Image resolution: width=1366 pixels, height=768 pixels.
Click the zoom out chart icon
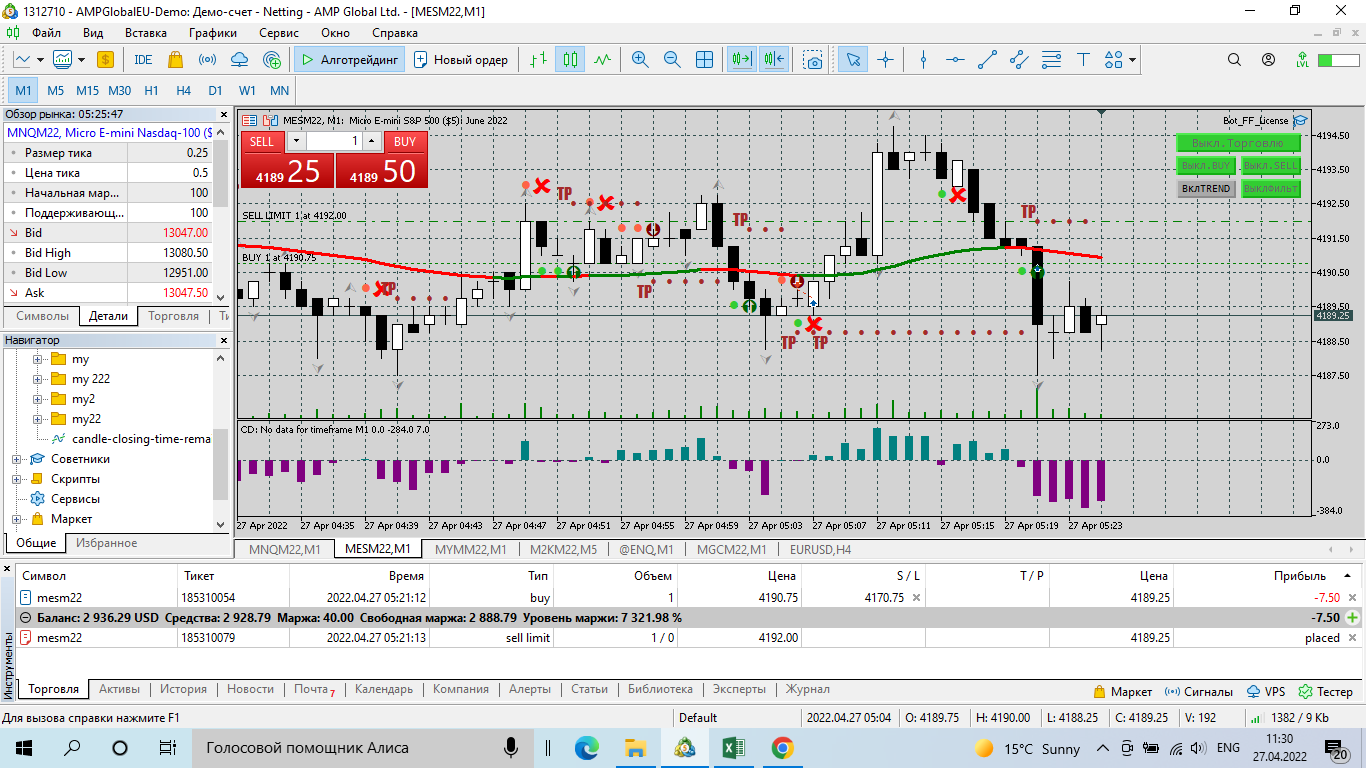(672, 60)
